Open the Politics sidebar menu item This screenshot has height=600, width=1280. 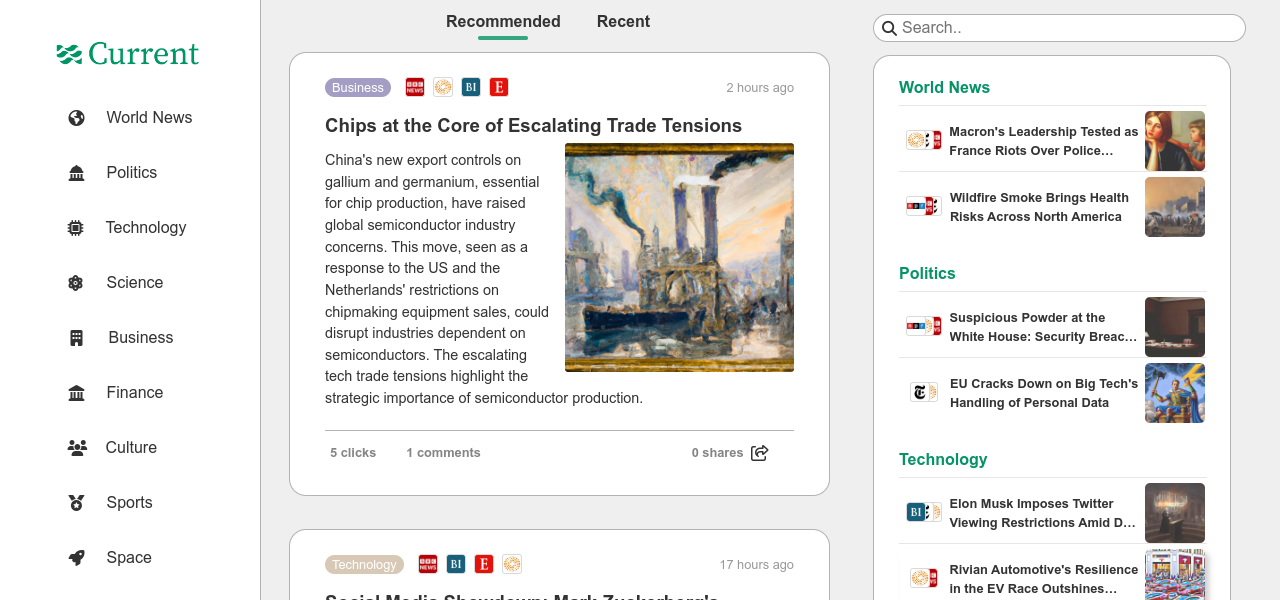pos(131,173)
